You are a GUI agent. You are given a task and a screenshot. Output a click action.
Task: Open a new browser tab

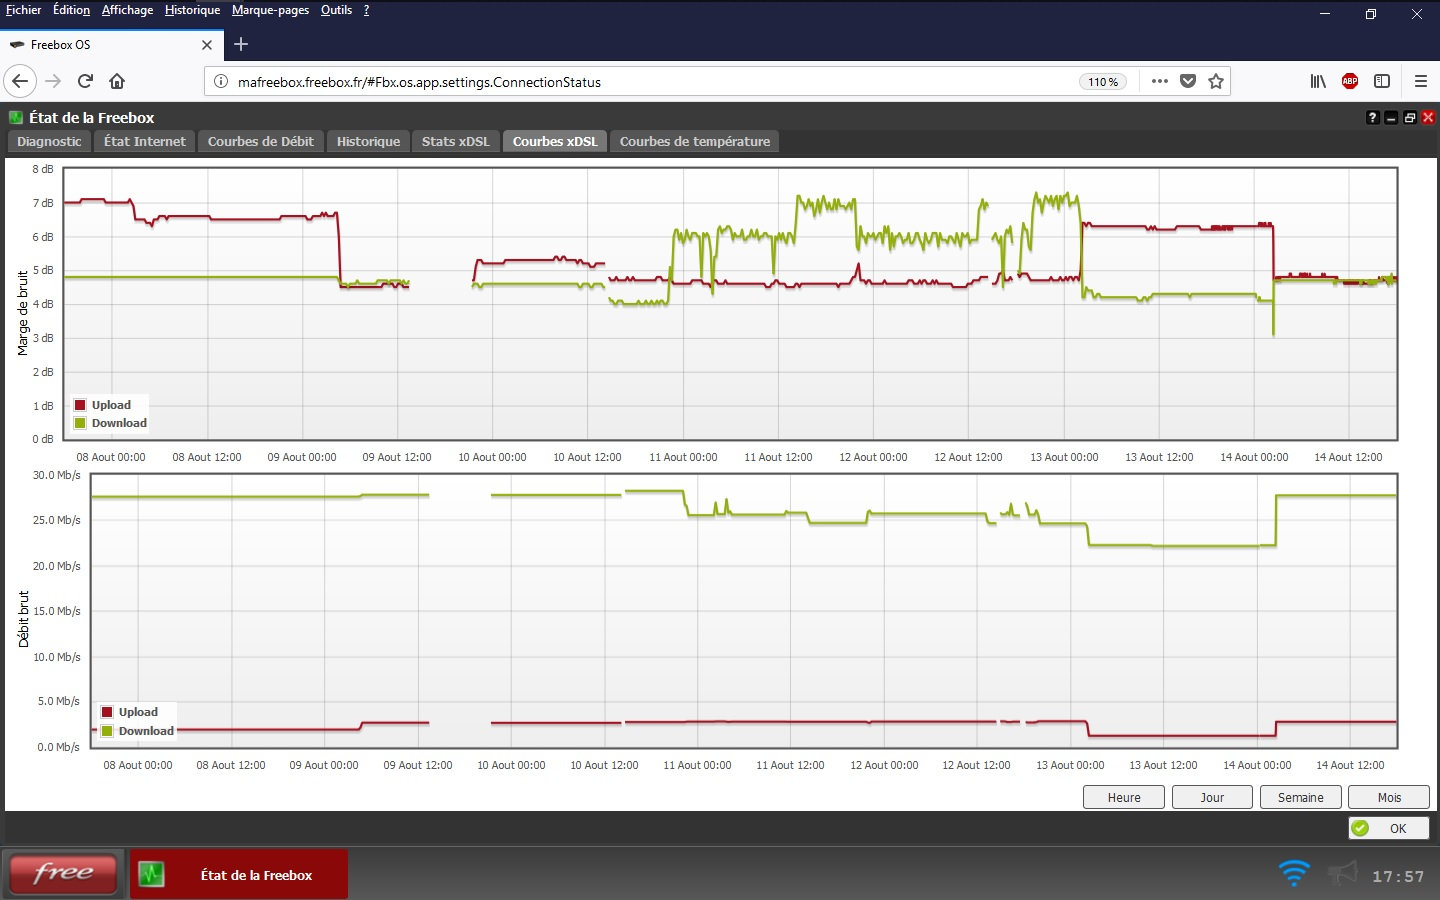click(241, 44)
